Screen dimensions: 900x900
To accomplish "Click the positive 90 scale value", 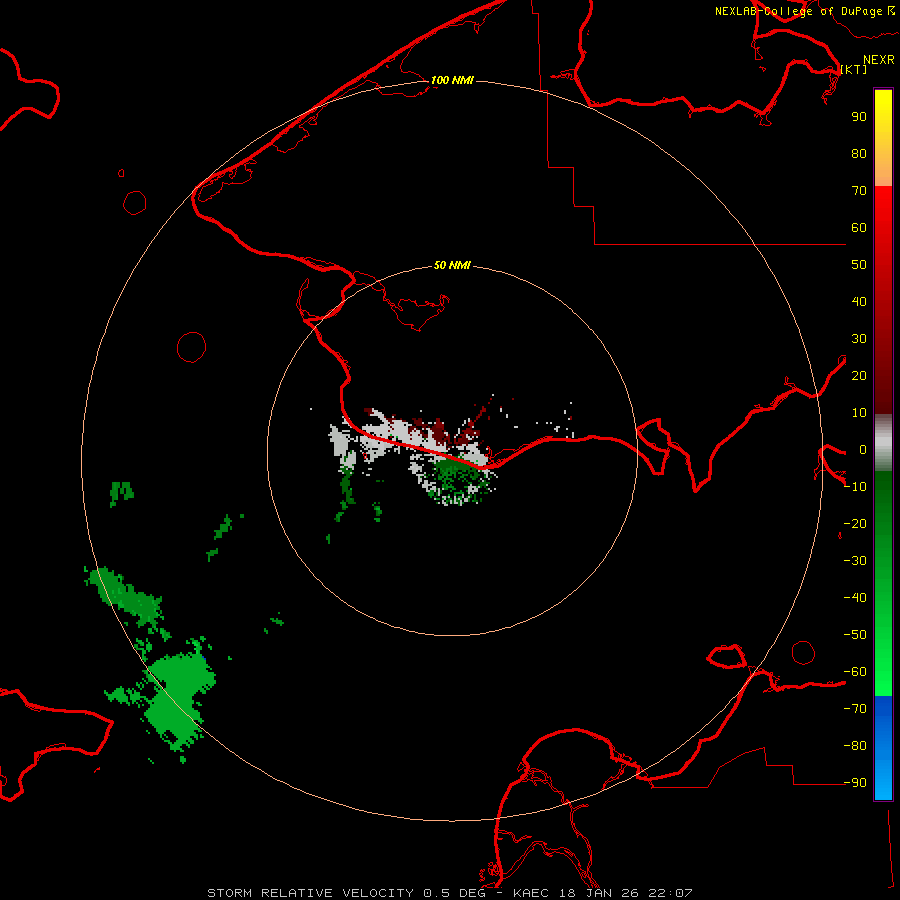I will coord(859,117).
